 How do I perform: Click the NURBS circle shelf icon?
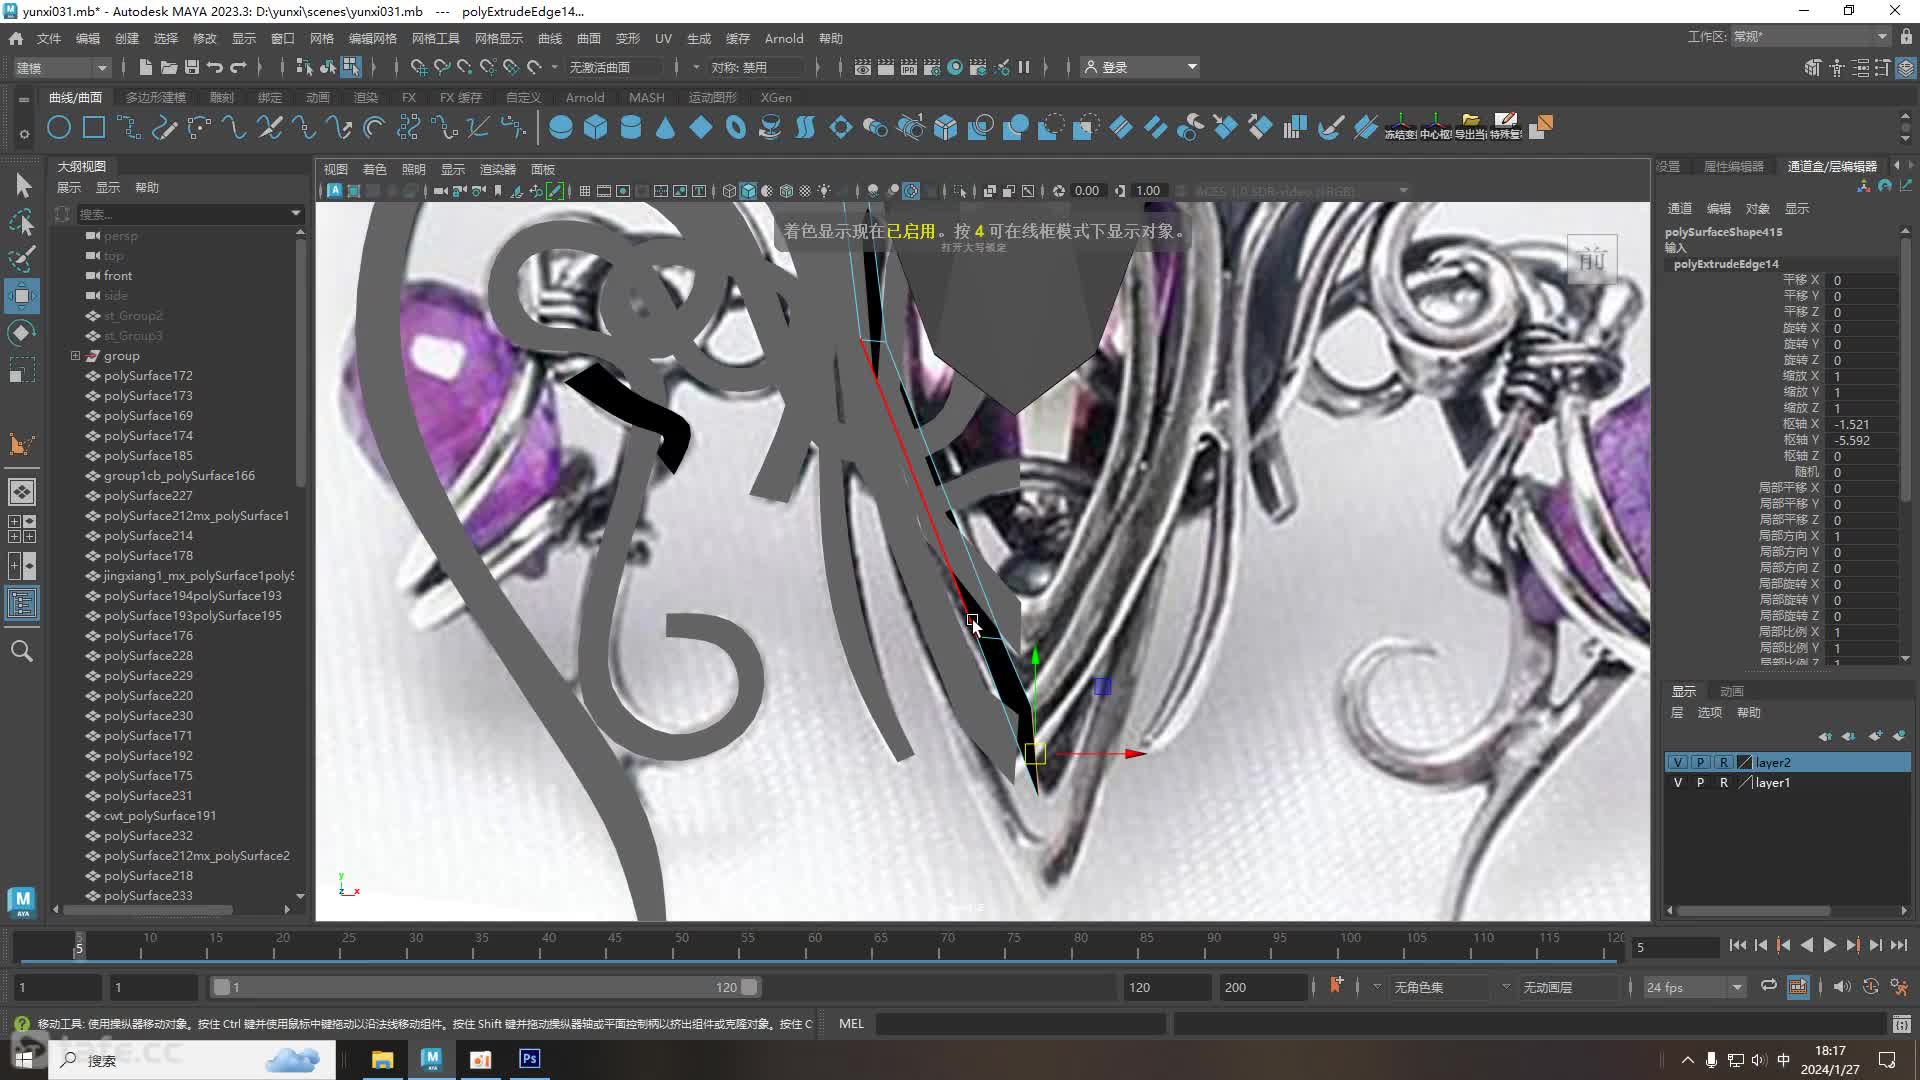coord(59,128)
